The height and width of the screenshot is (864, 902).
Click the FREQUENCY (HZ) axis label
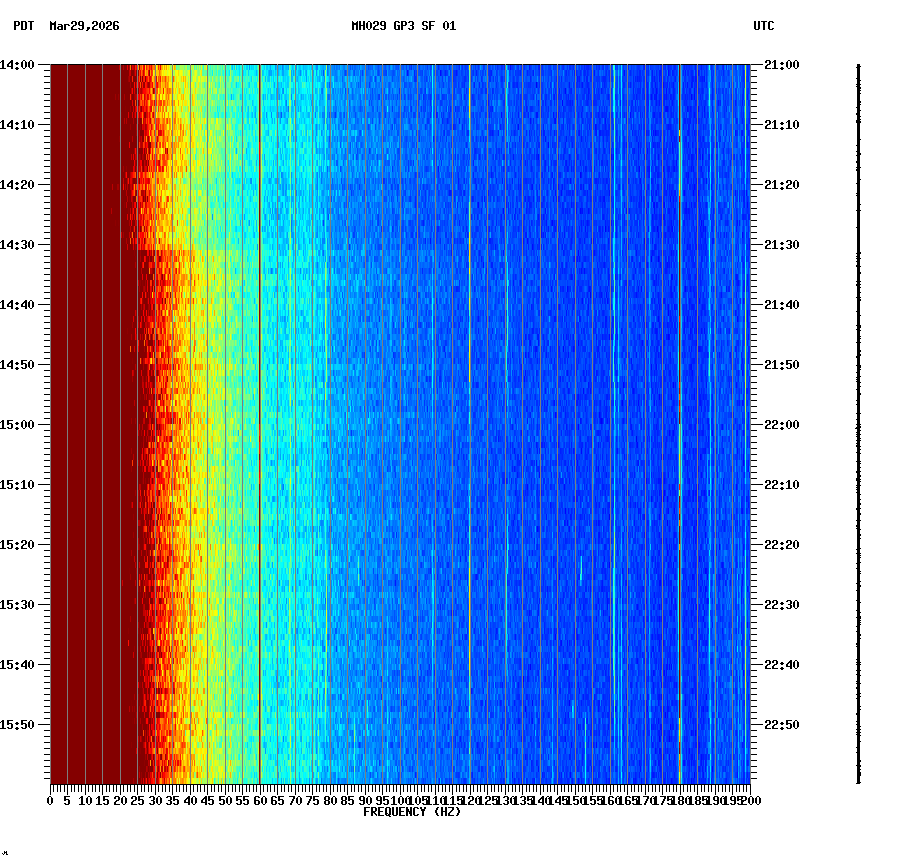412,811
